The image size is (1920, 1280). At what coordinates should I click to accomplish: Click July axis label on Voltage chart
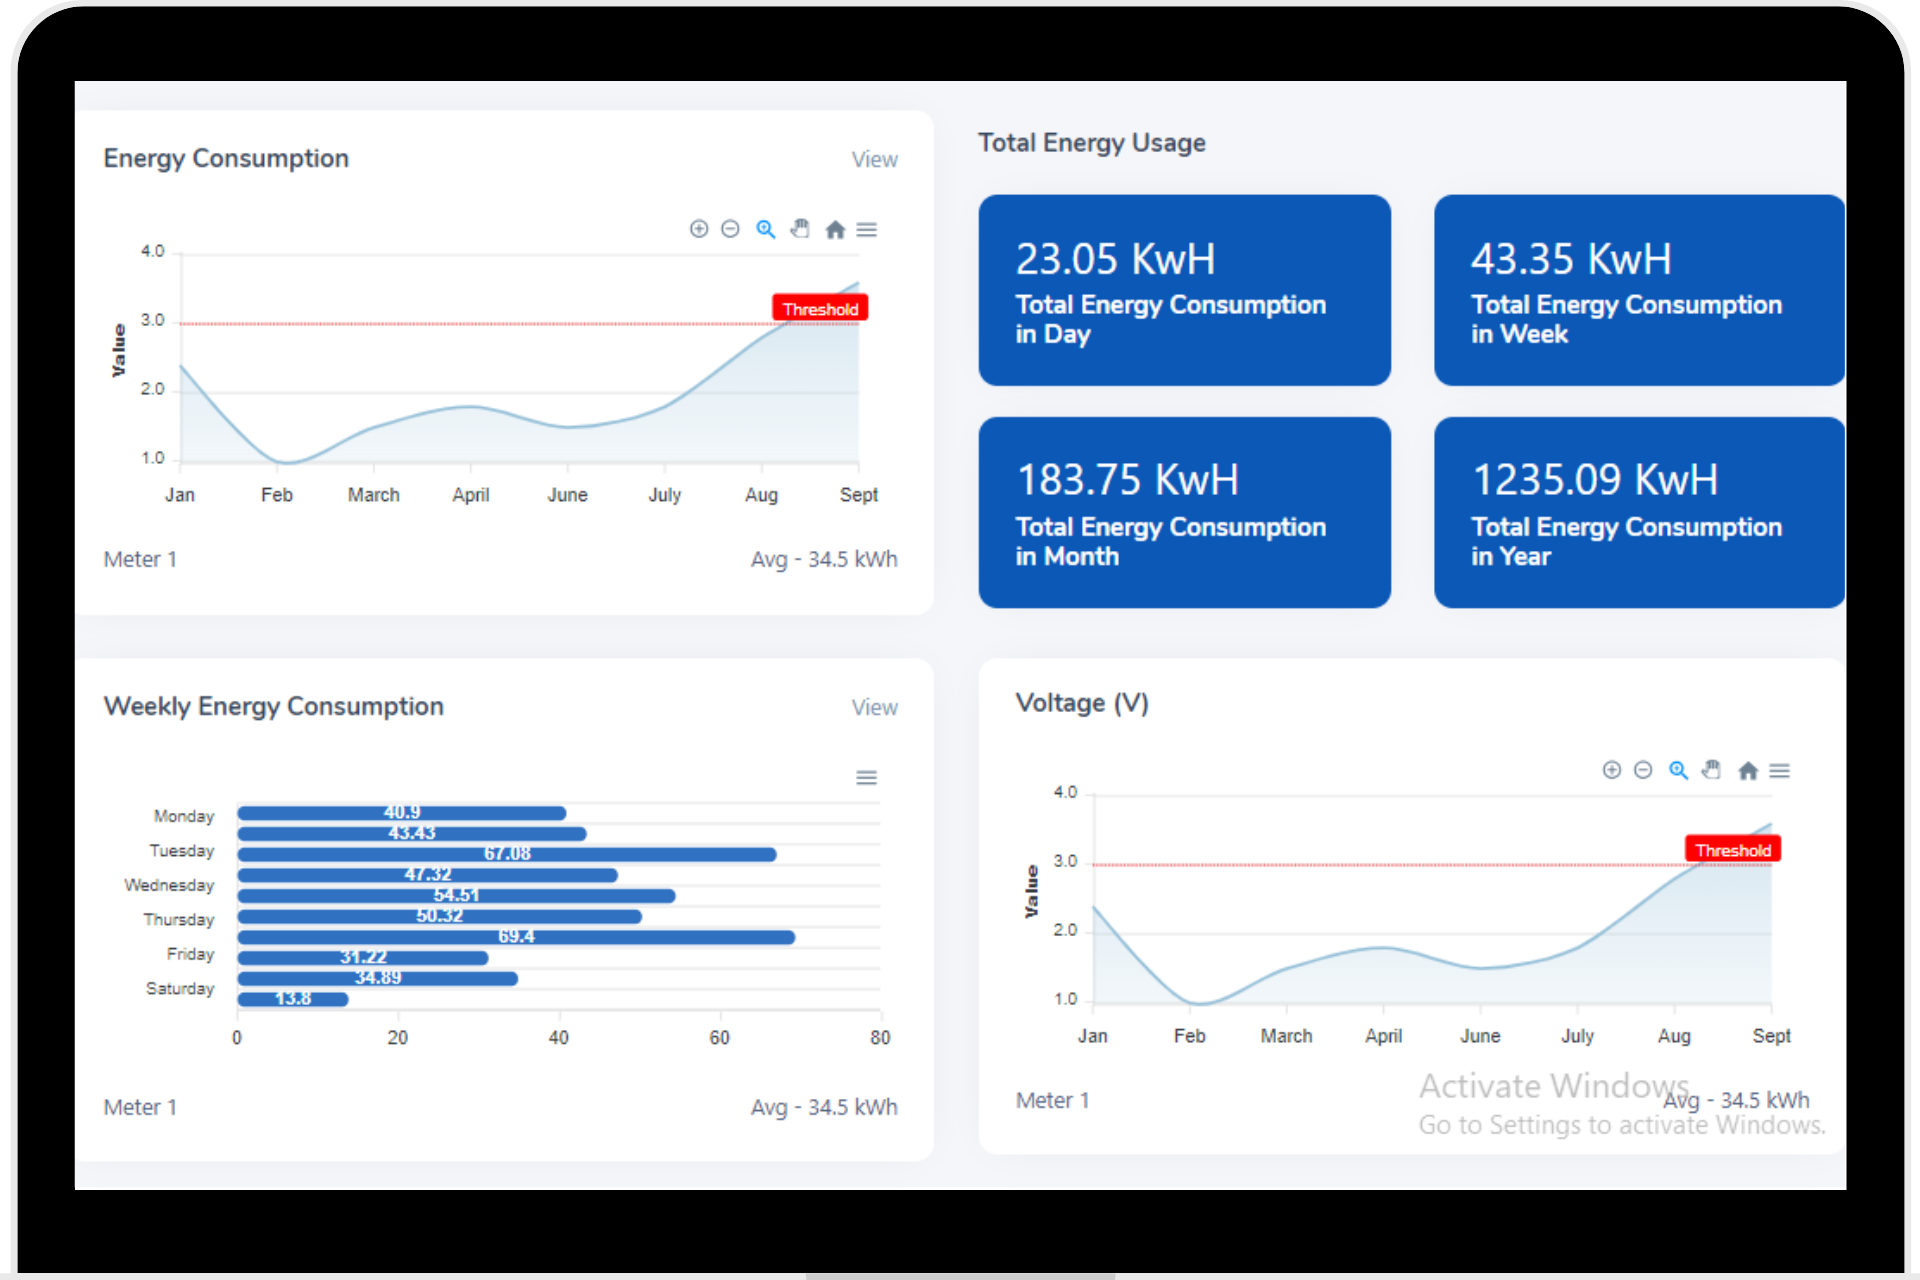pos(1577,1036)
